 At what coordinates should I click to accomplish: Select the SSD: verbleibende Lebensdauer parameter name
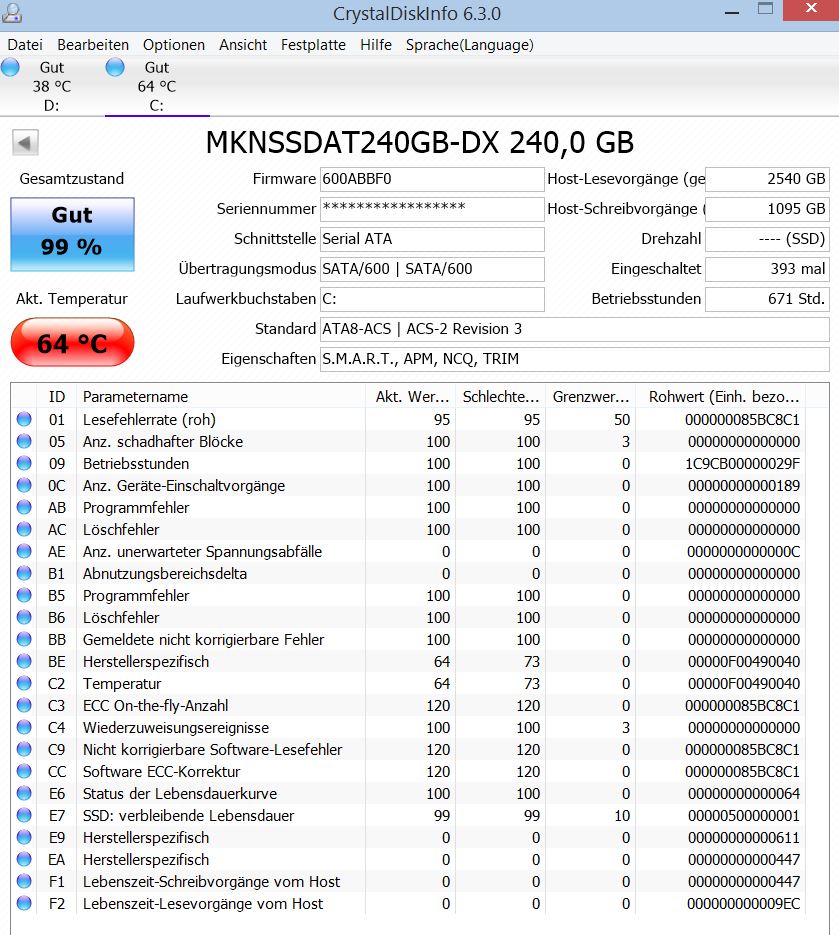click(188, 816)
